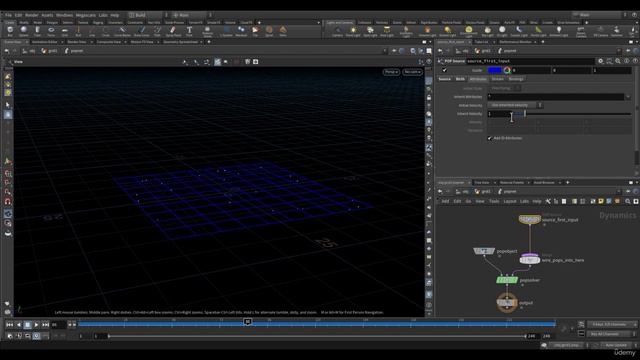640x360 pixels.
Task: Click the search icon in parameter pane
Action: coord(618,61)
